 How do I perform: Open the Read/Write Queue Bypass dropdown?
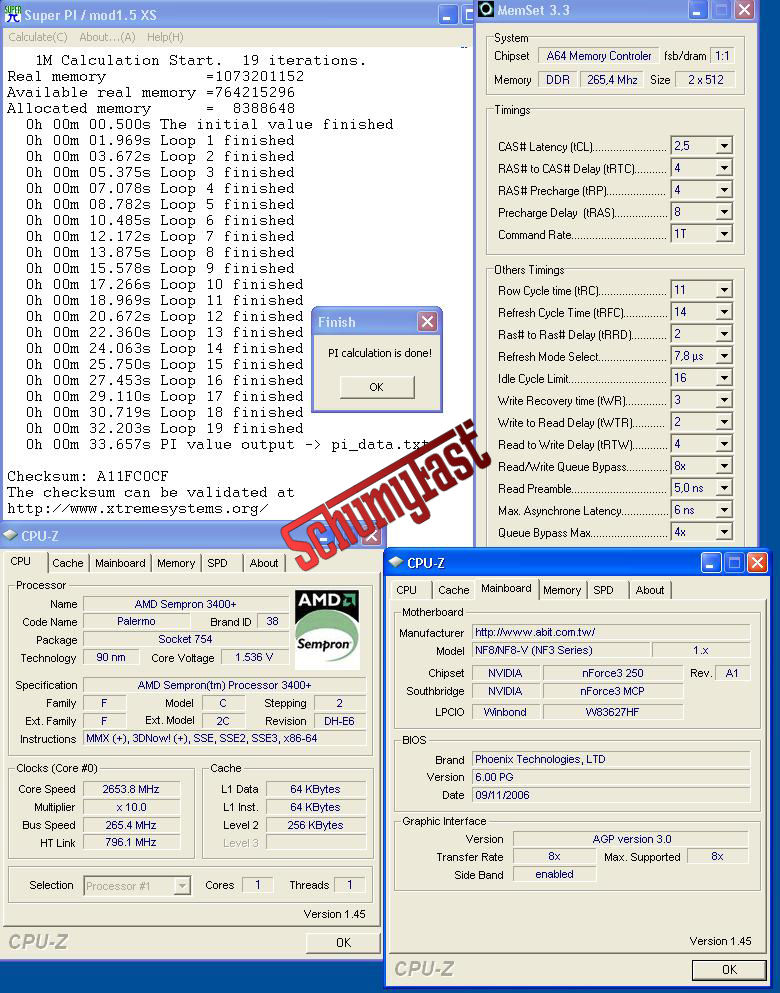pos(724,466)
